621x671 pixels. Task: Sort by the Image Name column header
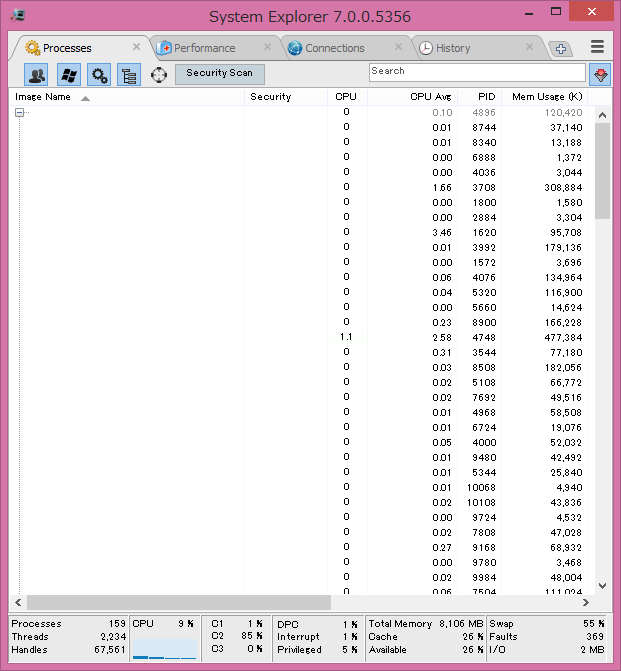point(127,97)
